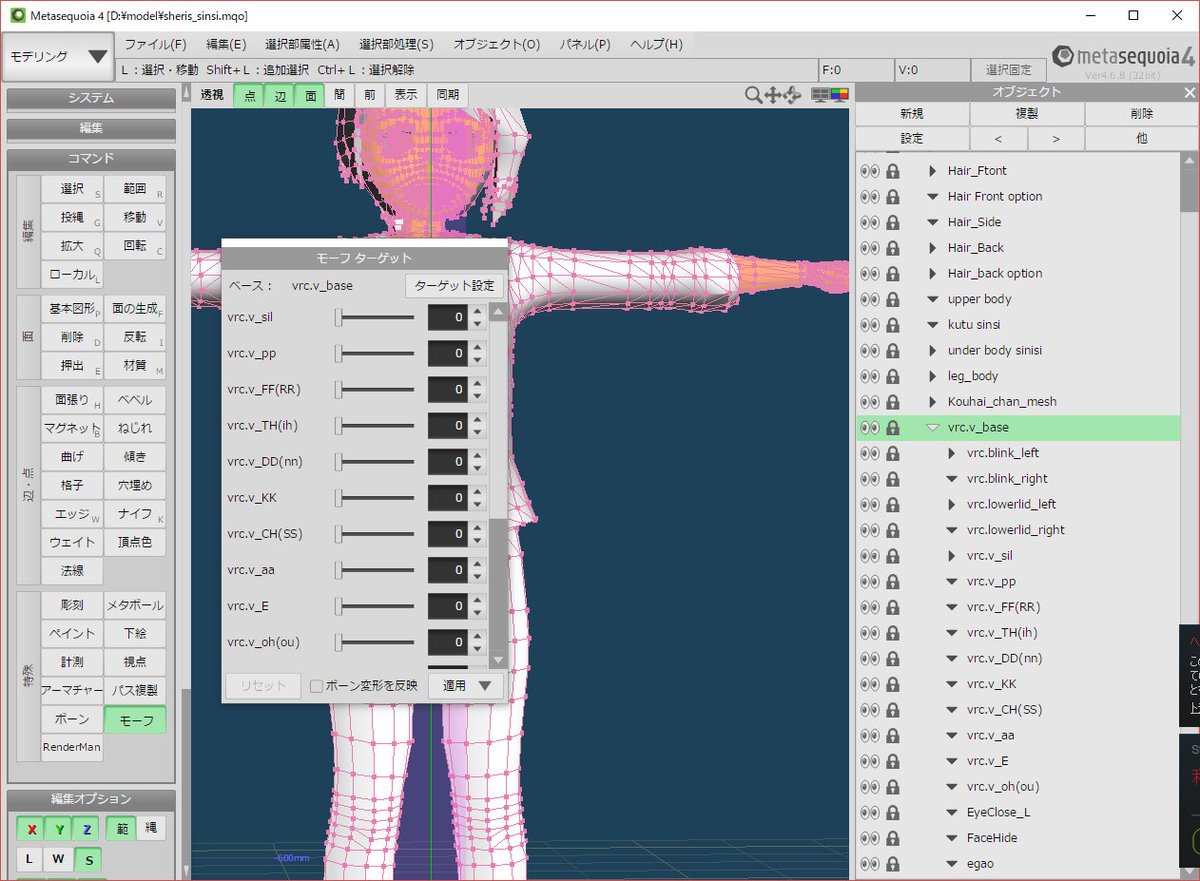This screenshot has height=881, width=1200.
Task: Click the 複製 (Duplicate) object button
Action: pyautogui.click(x=1027, y=114)
